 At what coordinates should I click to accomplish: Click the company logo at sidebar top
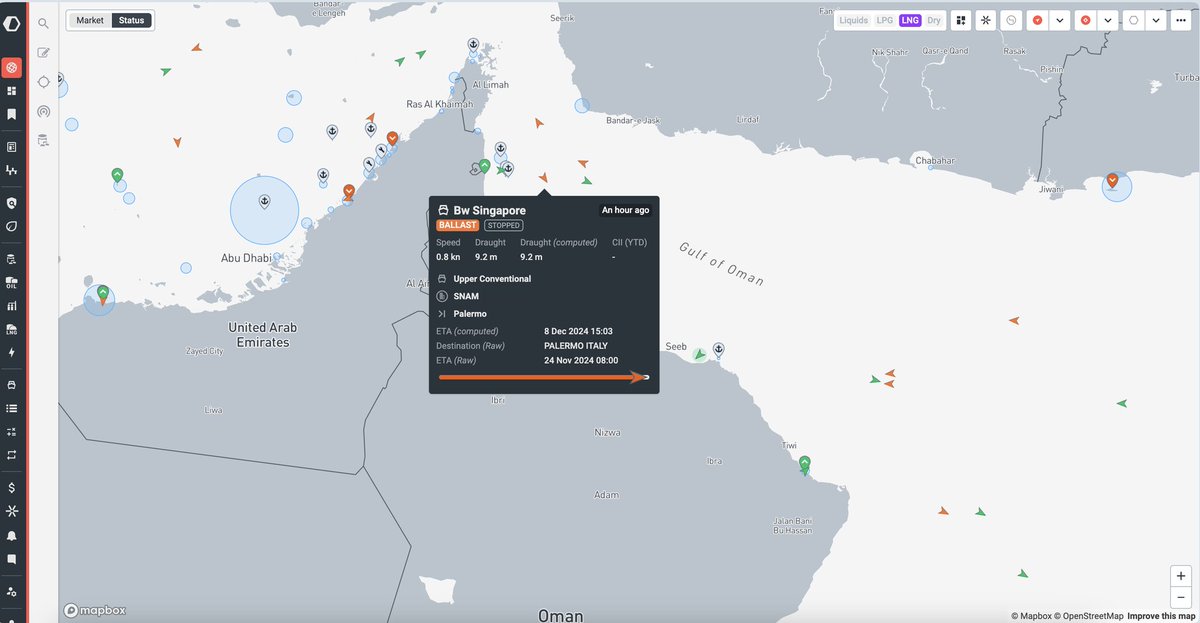12,22
